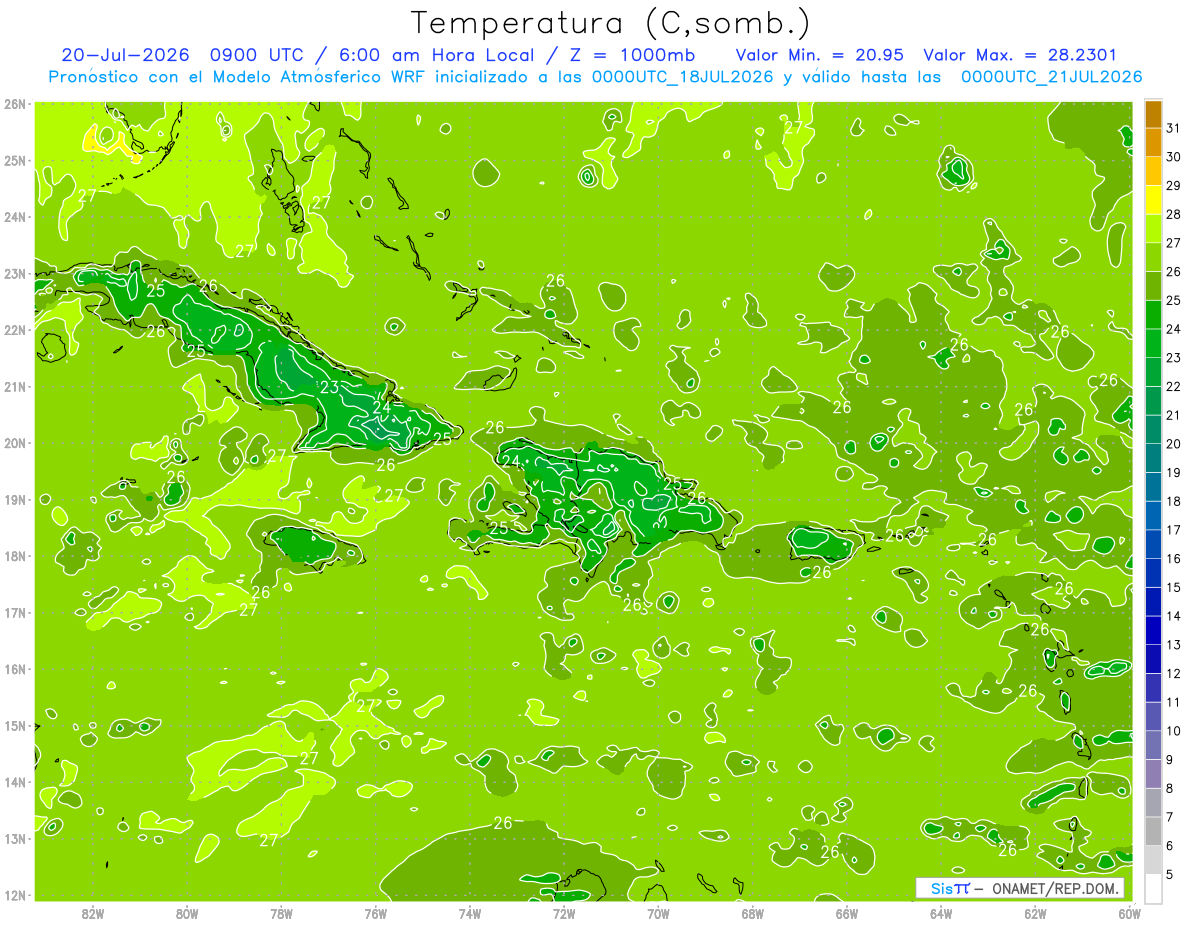
Task: Click the 18N latitude axis label
Action: pos(15,556)
